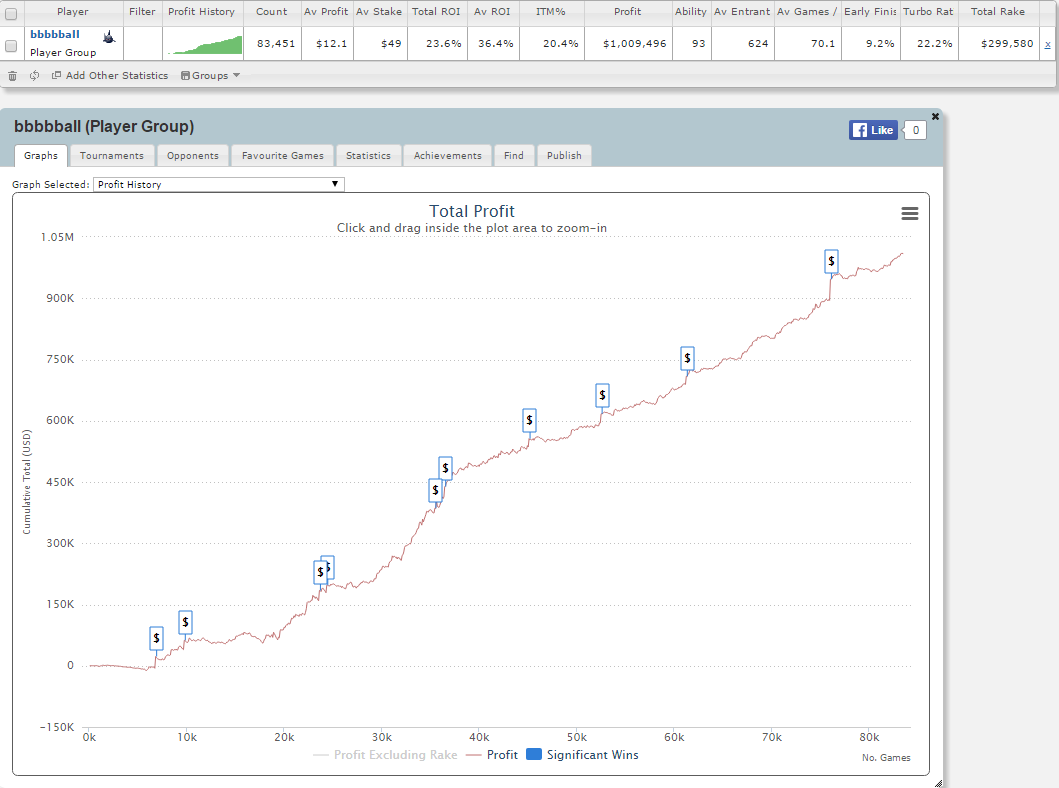Close the bbbbball Player Group panel
1059x788 pixels.
coord(935,116)
